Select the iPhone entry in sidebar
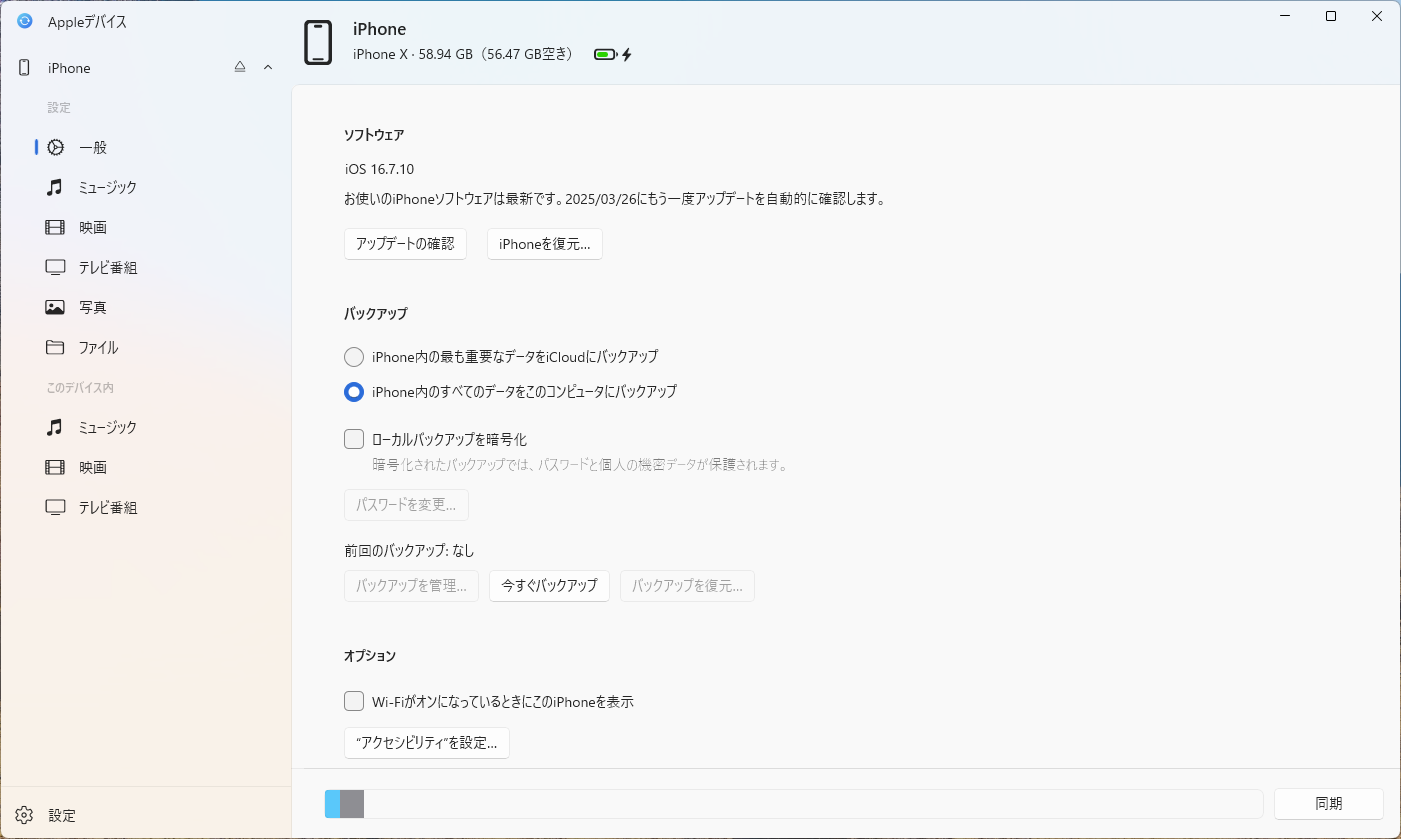 (x=69, y=67)
